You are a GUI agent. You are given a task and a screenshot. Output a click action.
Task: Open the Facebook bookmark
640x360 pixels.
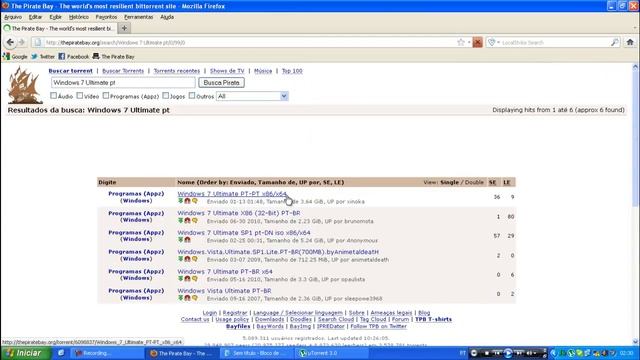[x=73, y=56]
